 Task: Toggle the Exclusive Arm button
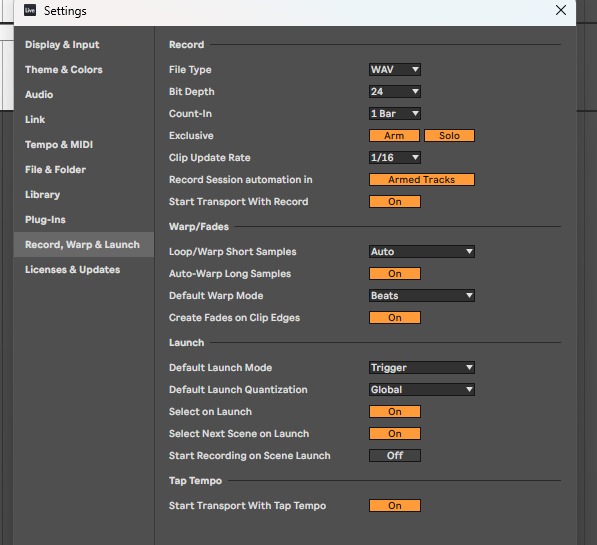[394, 136]
